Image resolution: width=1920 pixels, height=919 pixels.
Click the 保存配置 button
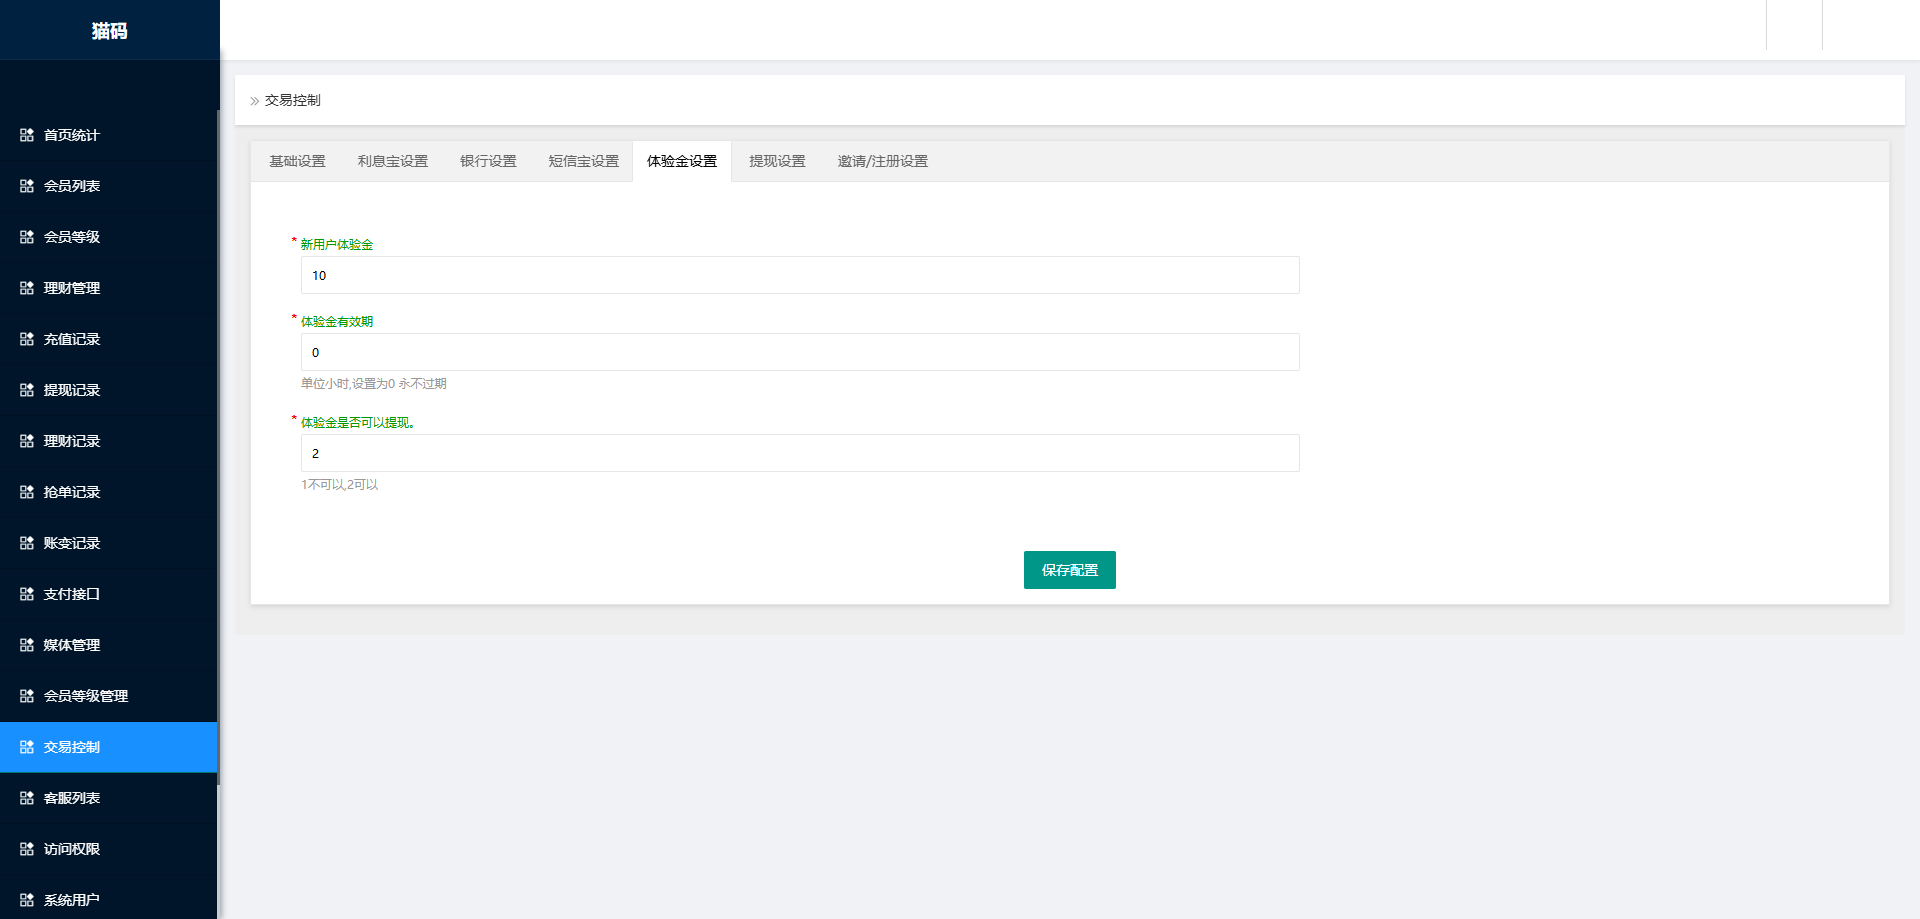point(1069,570)
